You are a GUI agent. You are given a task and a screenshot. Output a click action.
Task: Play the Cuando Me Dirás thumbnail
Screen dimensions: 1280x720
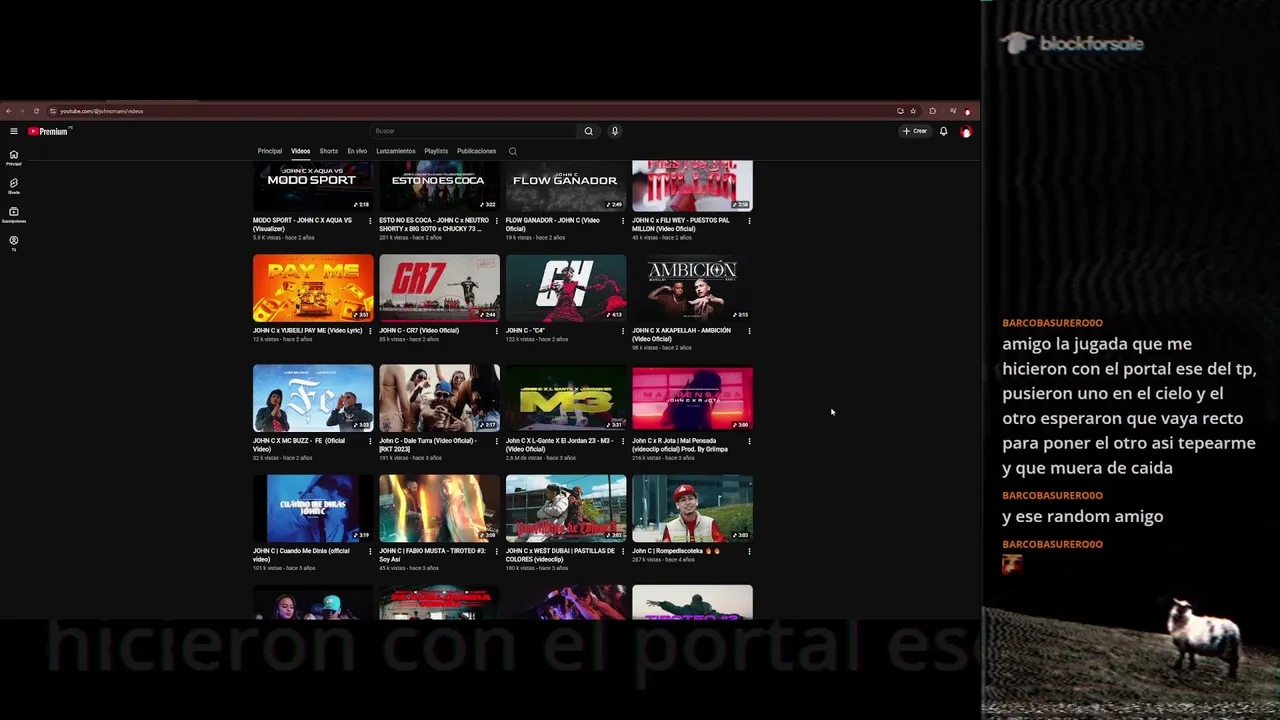[x=313, y=508]
